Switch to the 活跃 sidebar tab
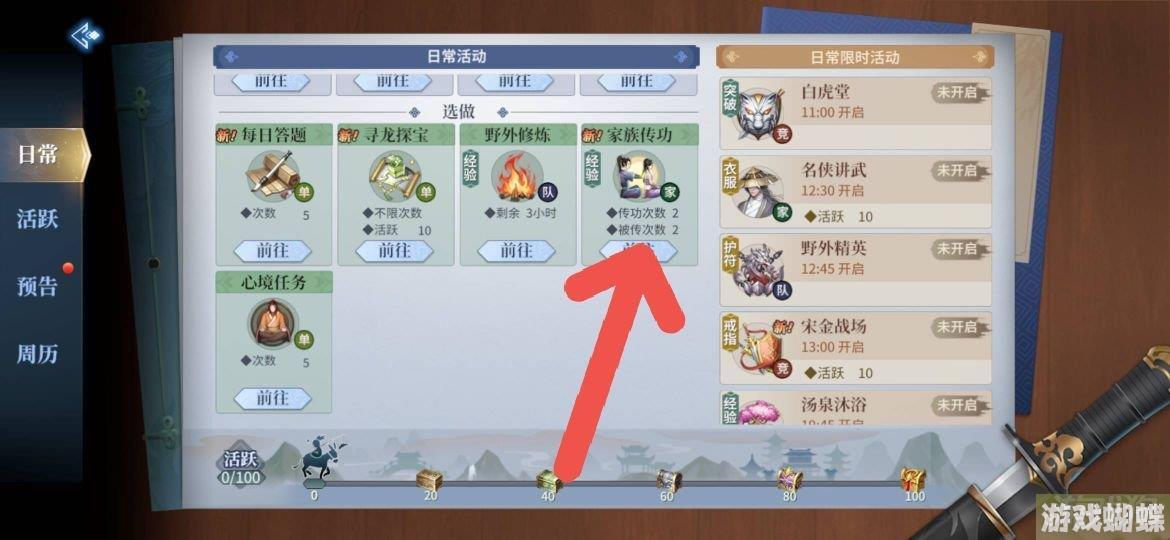The image size is (1170, 540). click(x=37, y=219)
